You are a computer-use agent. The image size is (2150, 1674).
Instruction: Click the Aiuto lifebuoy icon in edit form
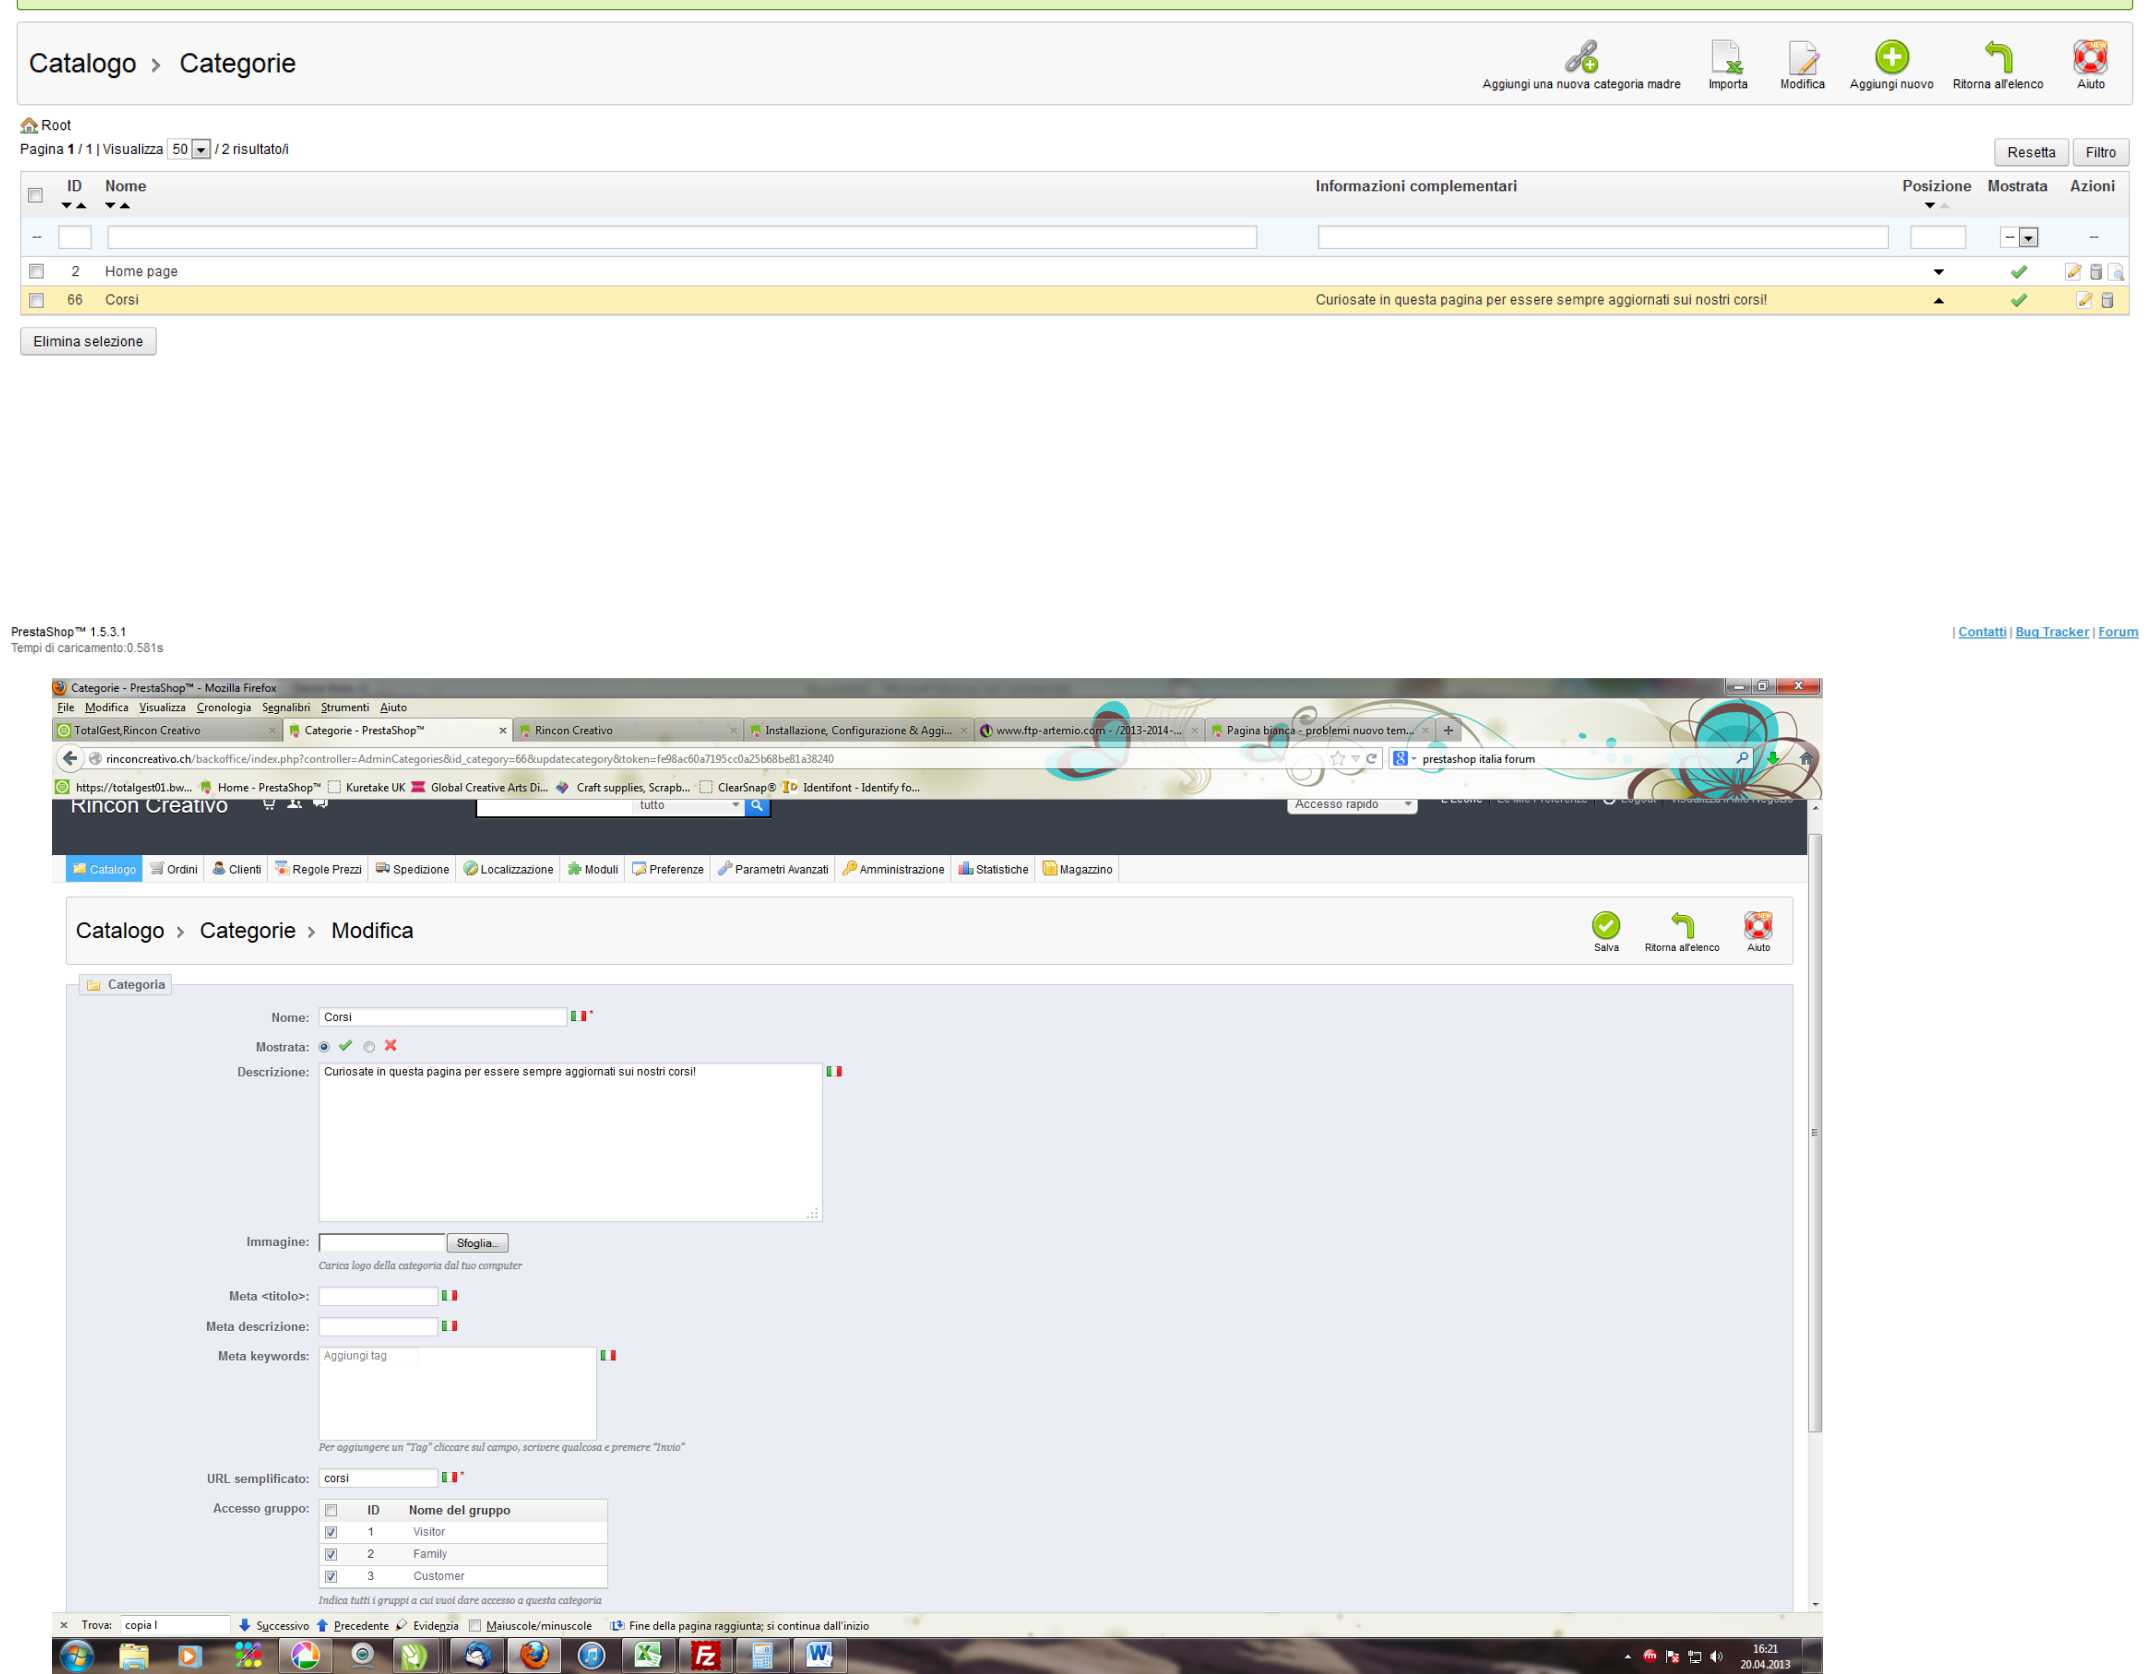1757,925
